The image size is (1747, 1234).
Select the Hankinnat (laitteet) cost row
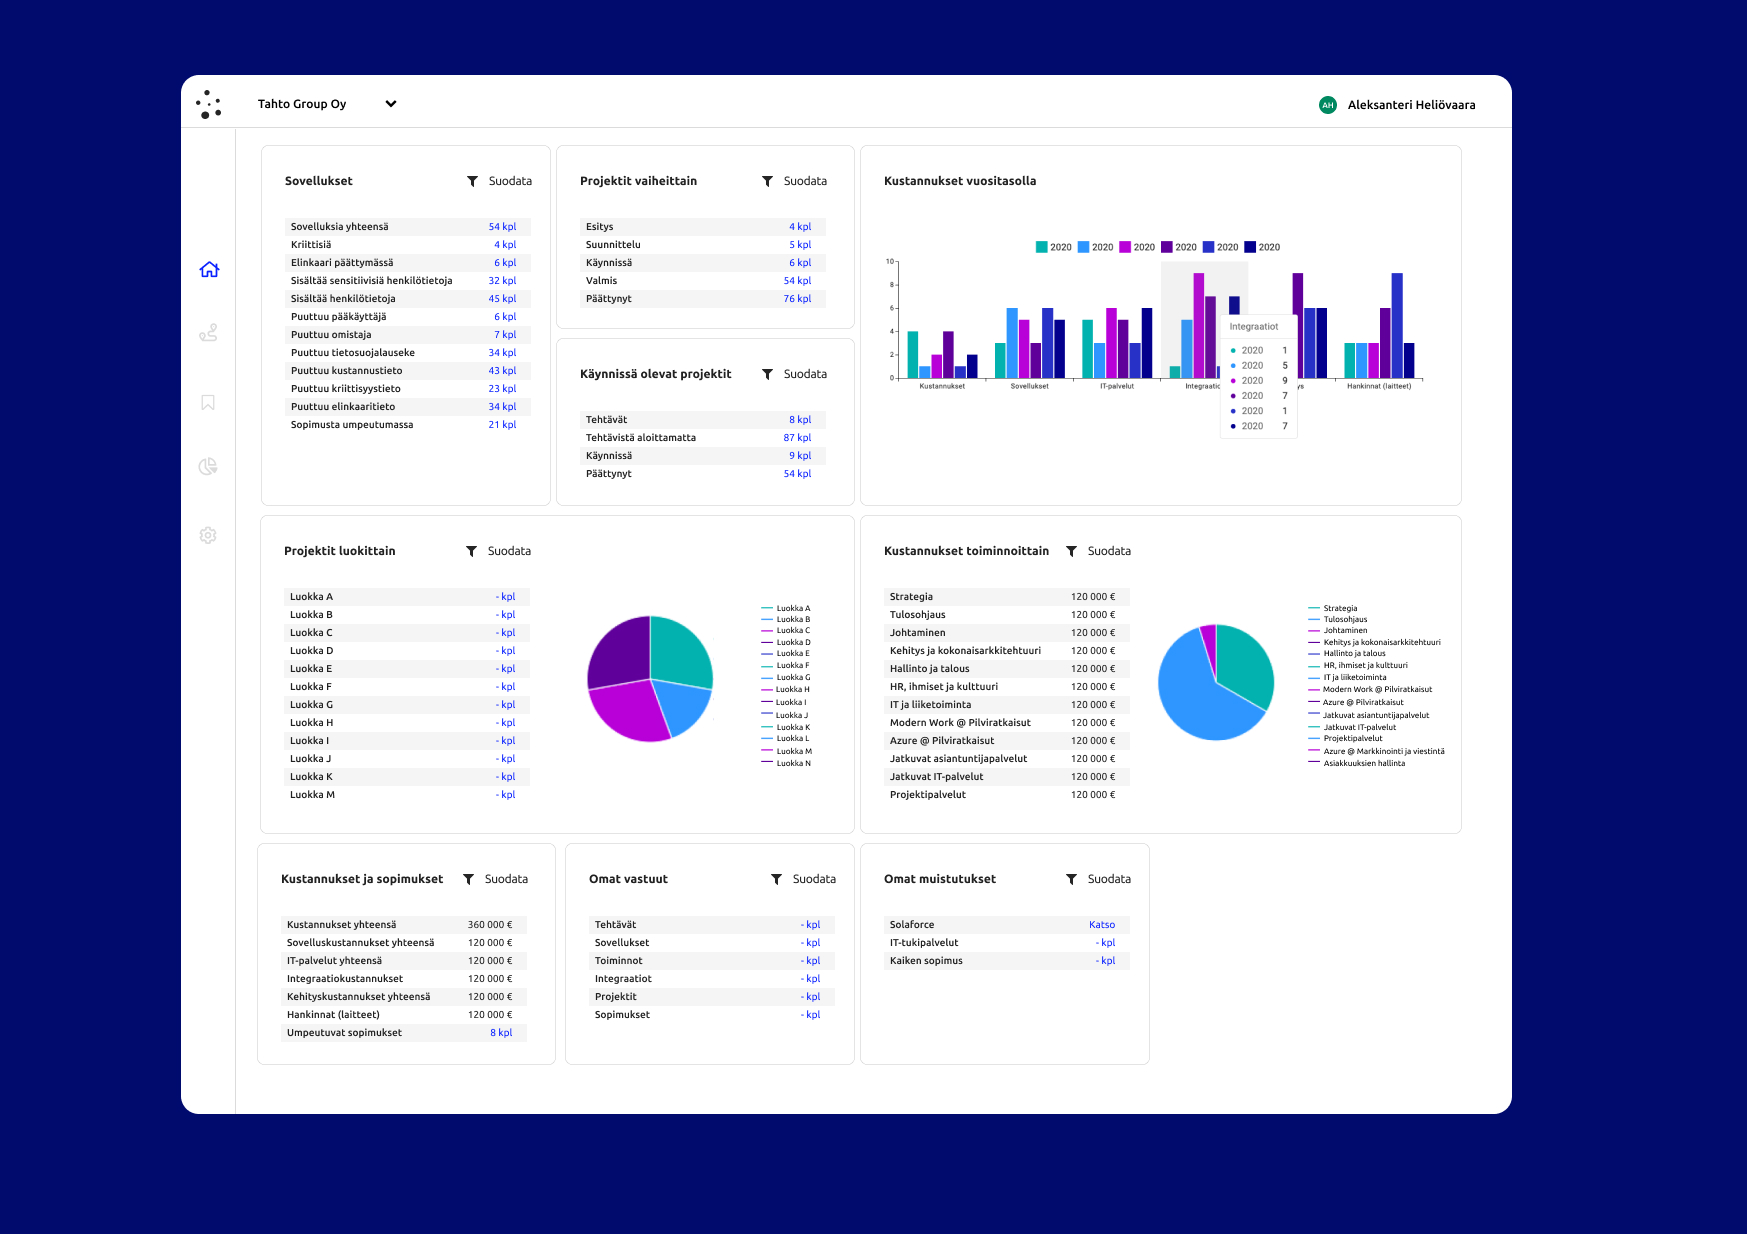[x=404, y=1015]
